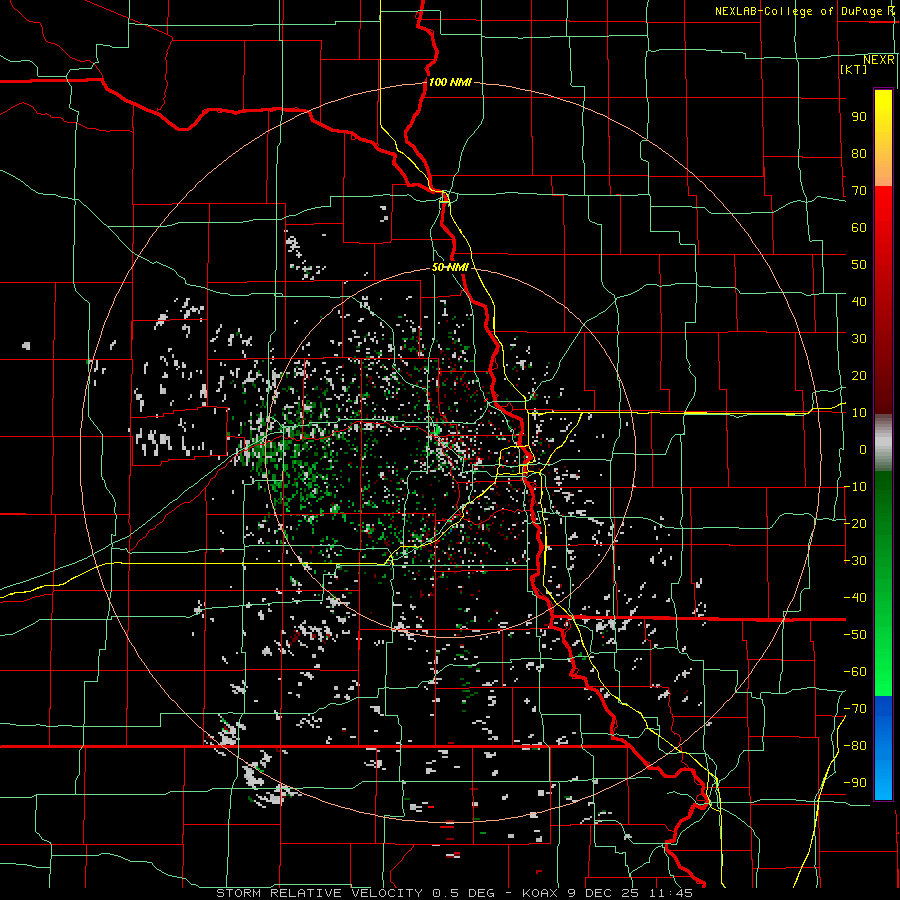The image size is (900, 900).
Task: Click the 80 value on velocity scale
Action: (859, 154)
